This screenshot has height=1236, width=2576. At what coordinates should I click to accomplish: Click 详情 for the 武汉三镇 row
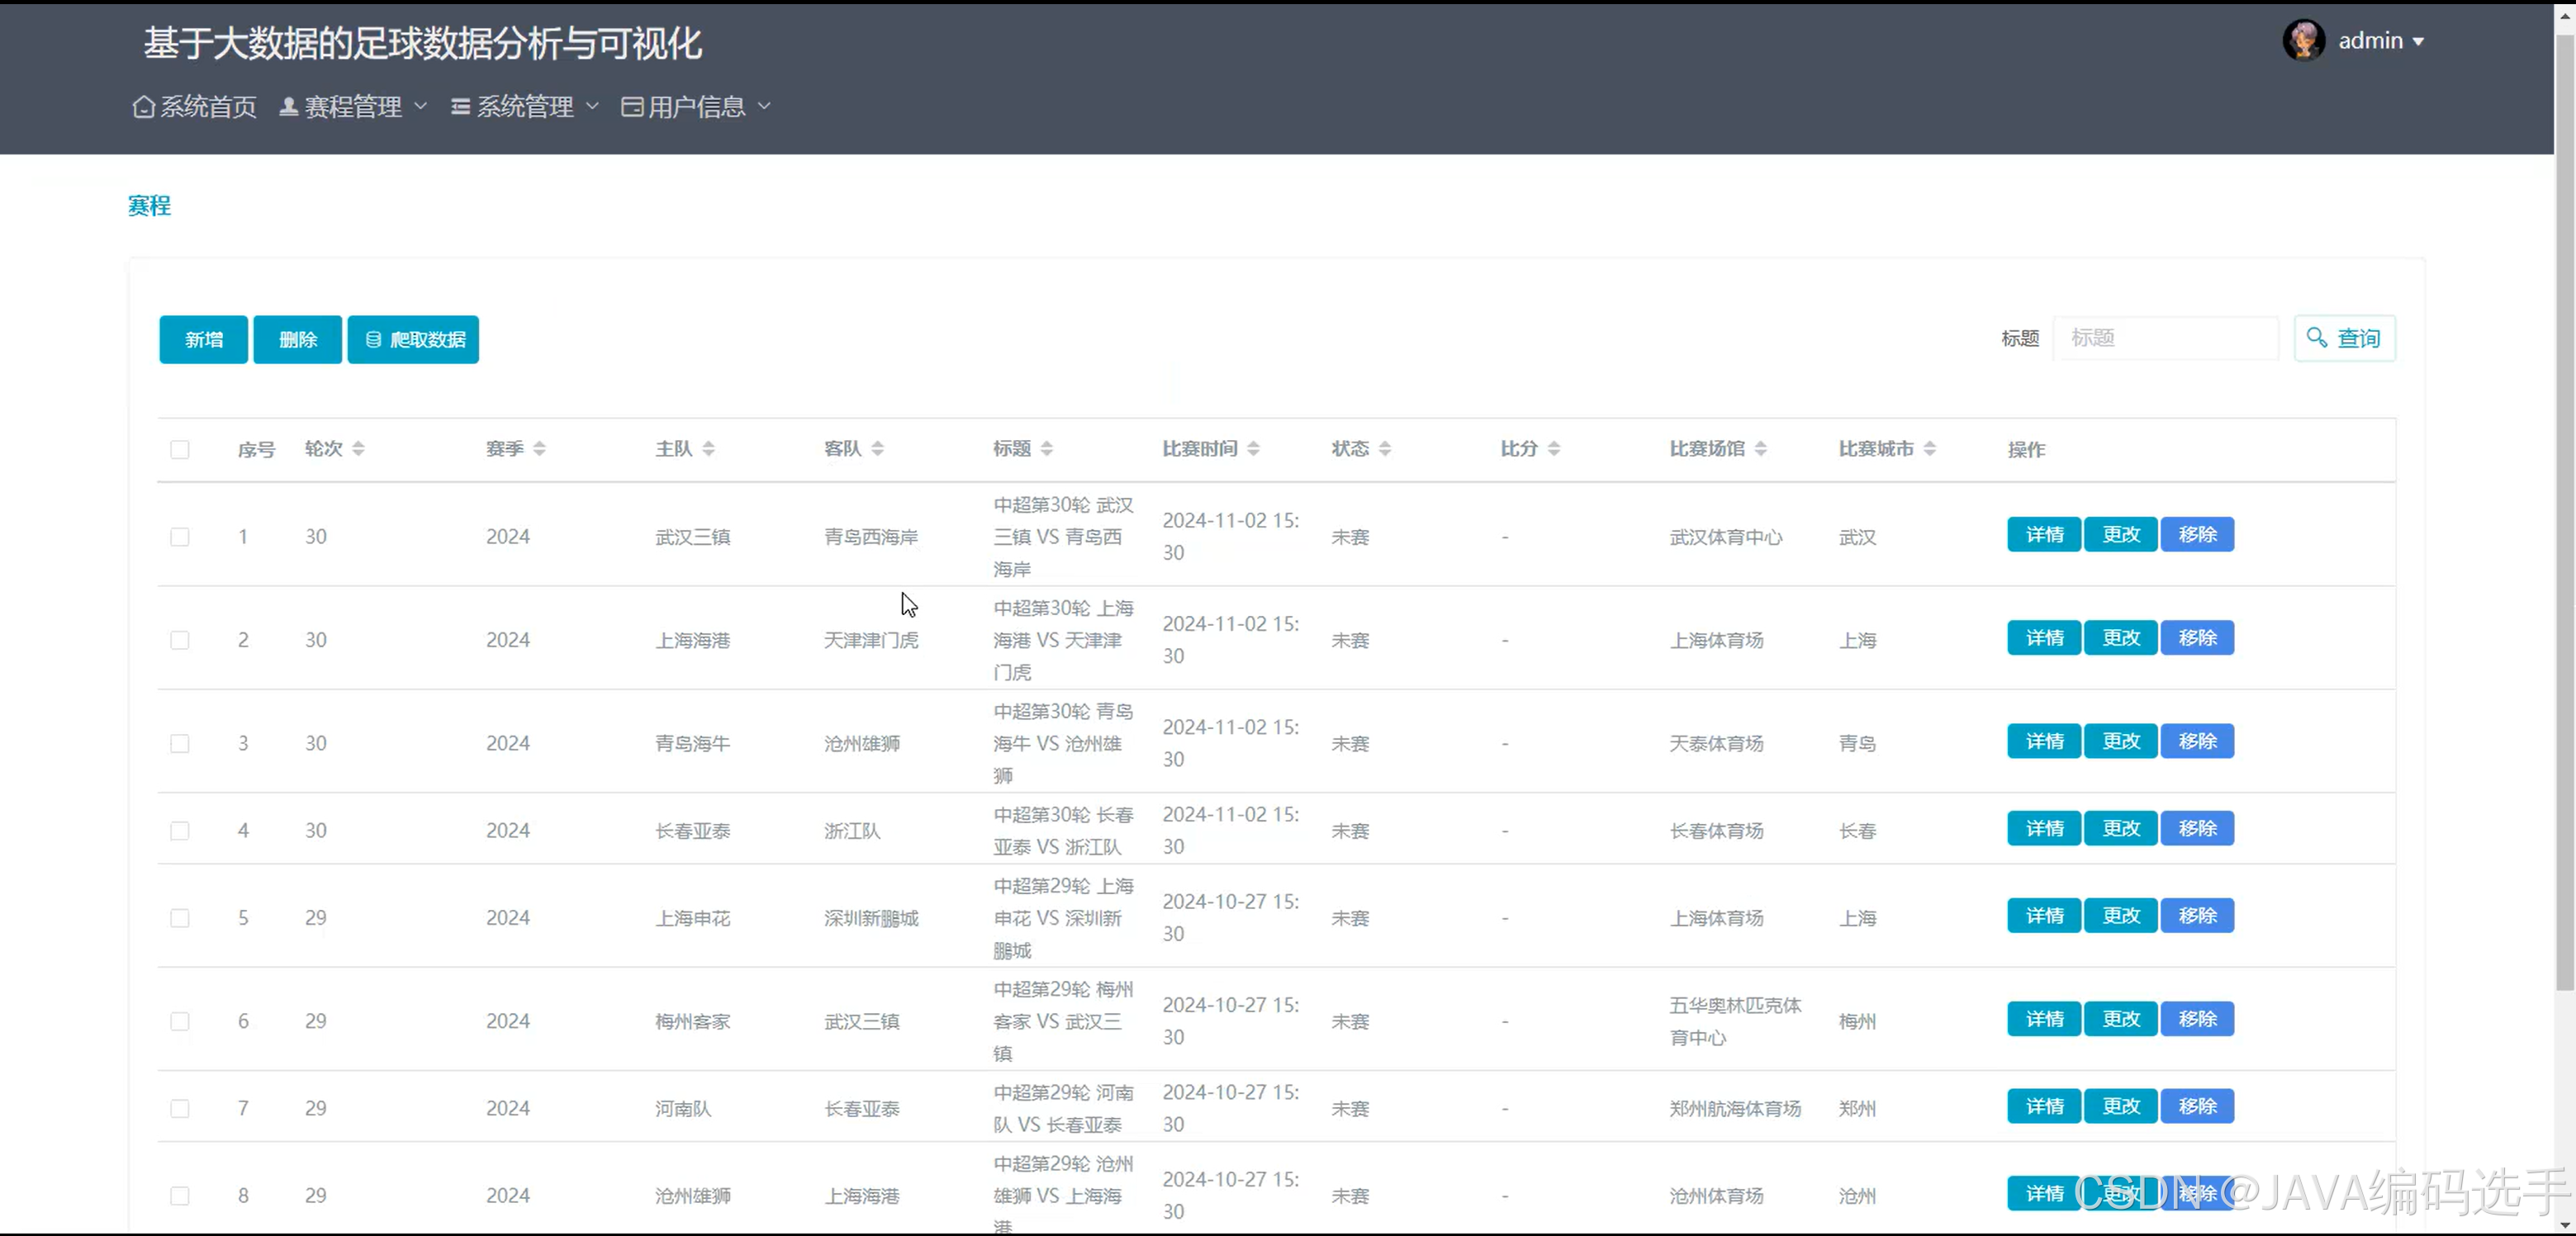[x=2043, y=535]
